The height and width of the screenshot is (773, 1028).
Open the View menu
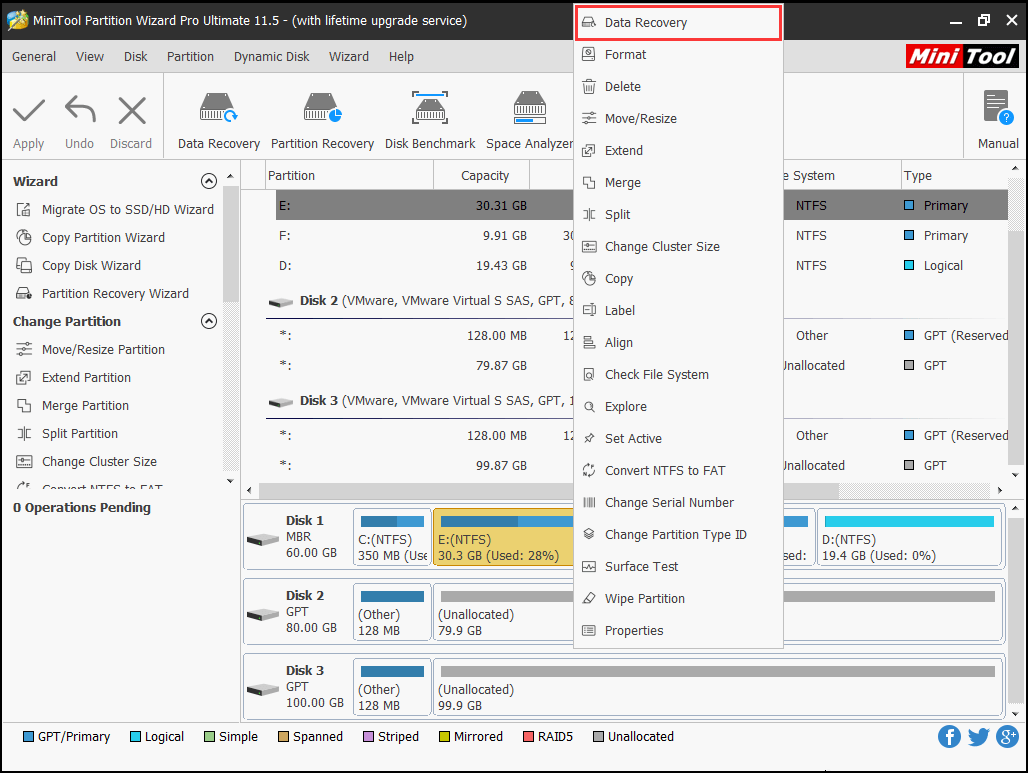[x=90, y=57]
